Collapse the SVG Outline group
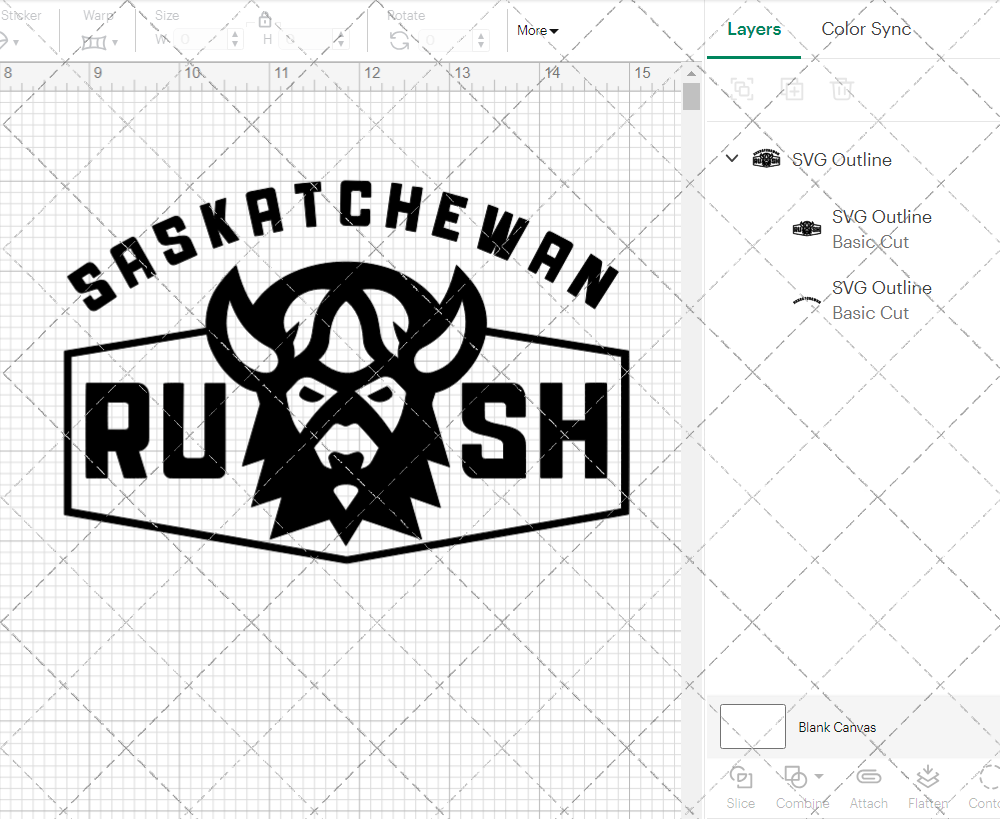The width and height of the screenshot is (1000, 819). coord(731,158)
